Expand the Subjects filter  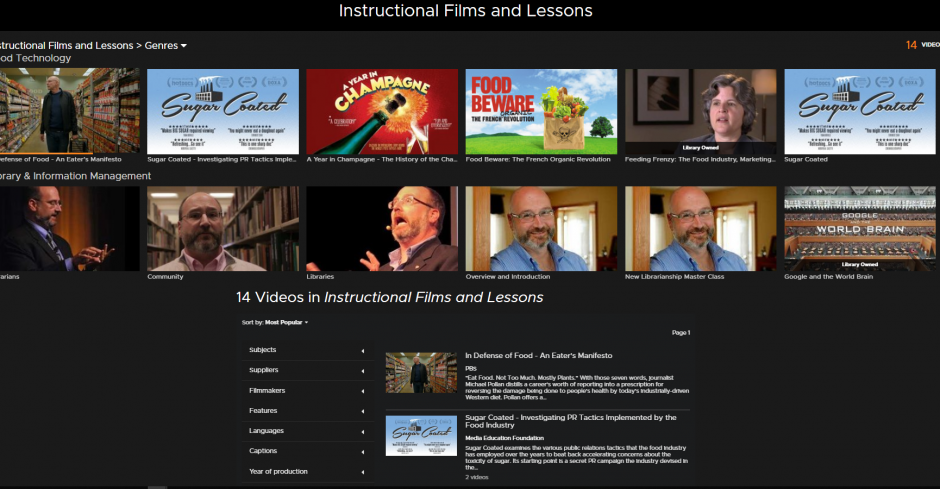coord(307,350)
